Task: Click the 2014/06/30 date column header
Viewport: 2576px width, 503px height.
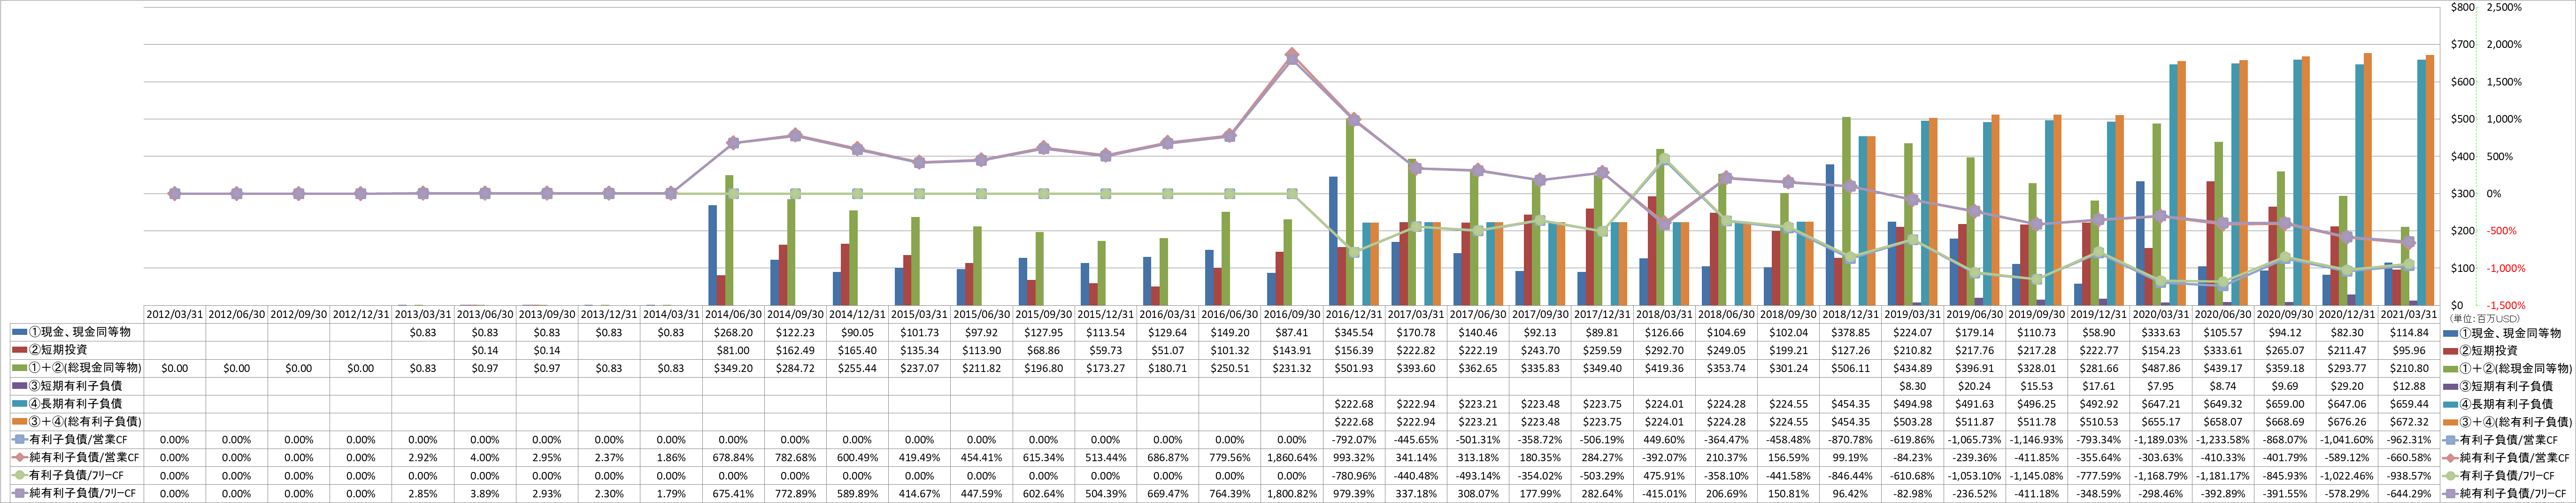Action: [733, 314]
